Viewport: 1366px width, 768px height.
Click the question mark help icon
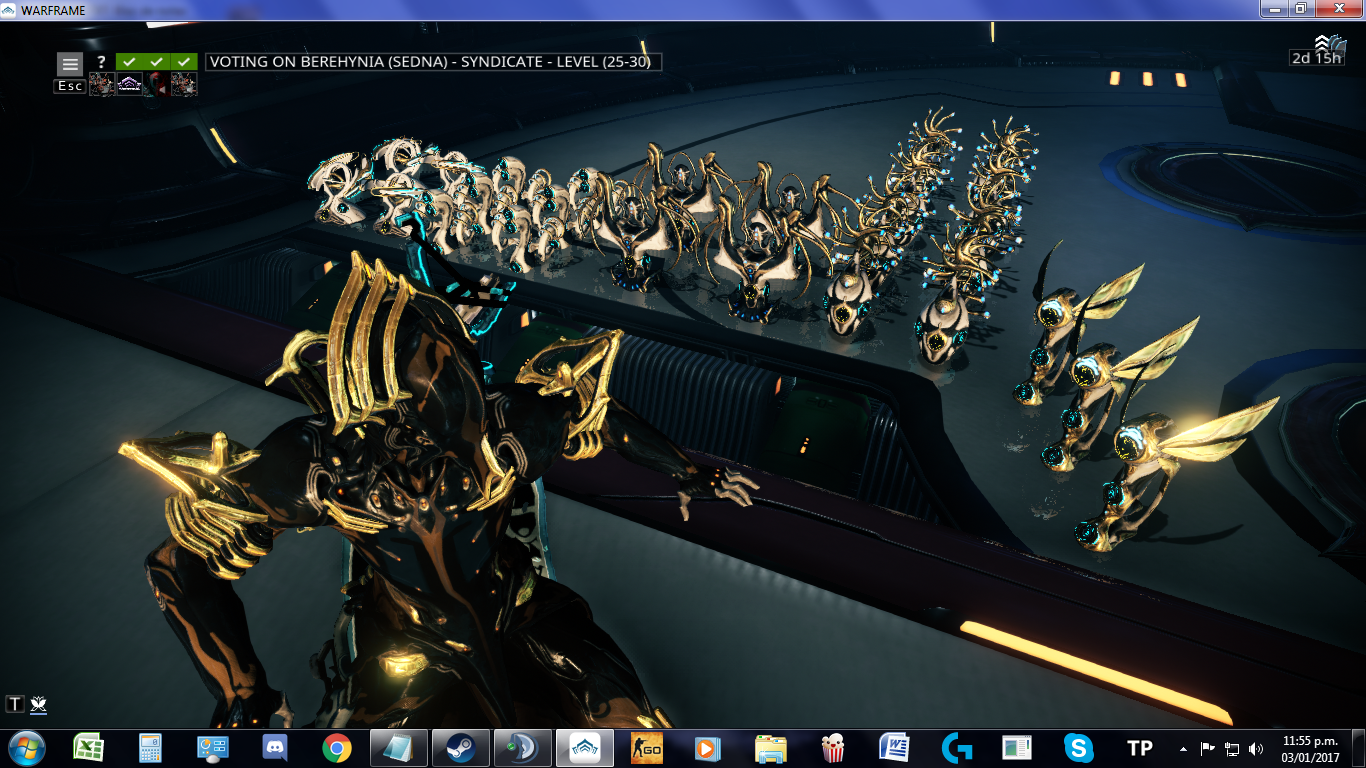100,62
